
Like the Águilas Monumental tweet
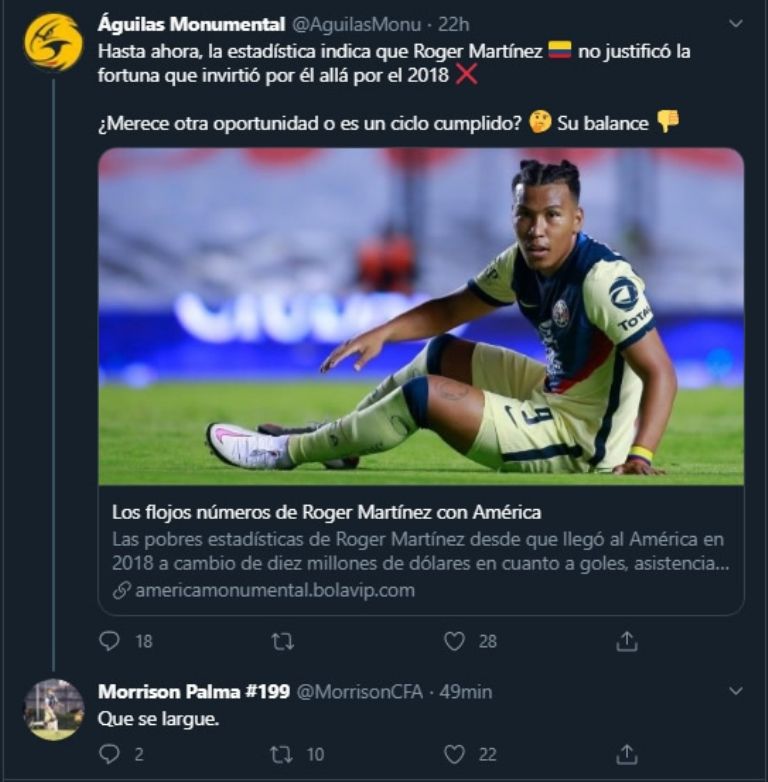coord(455,641)
